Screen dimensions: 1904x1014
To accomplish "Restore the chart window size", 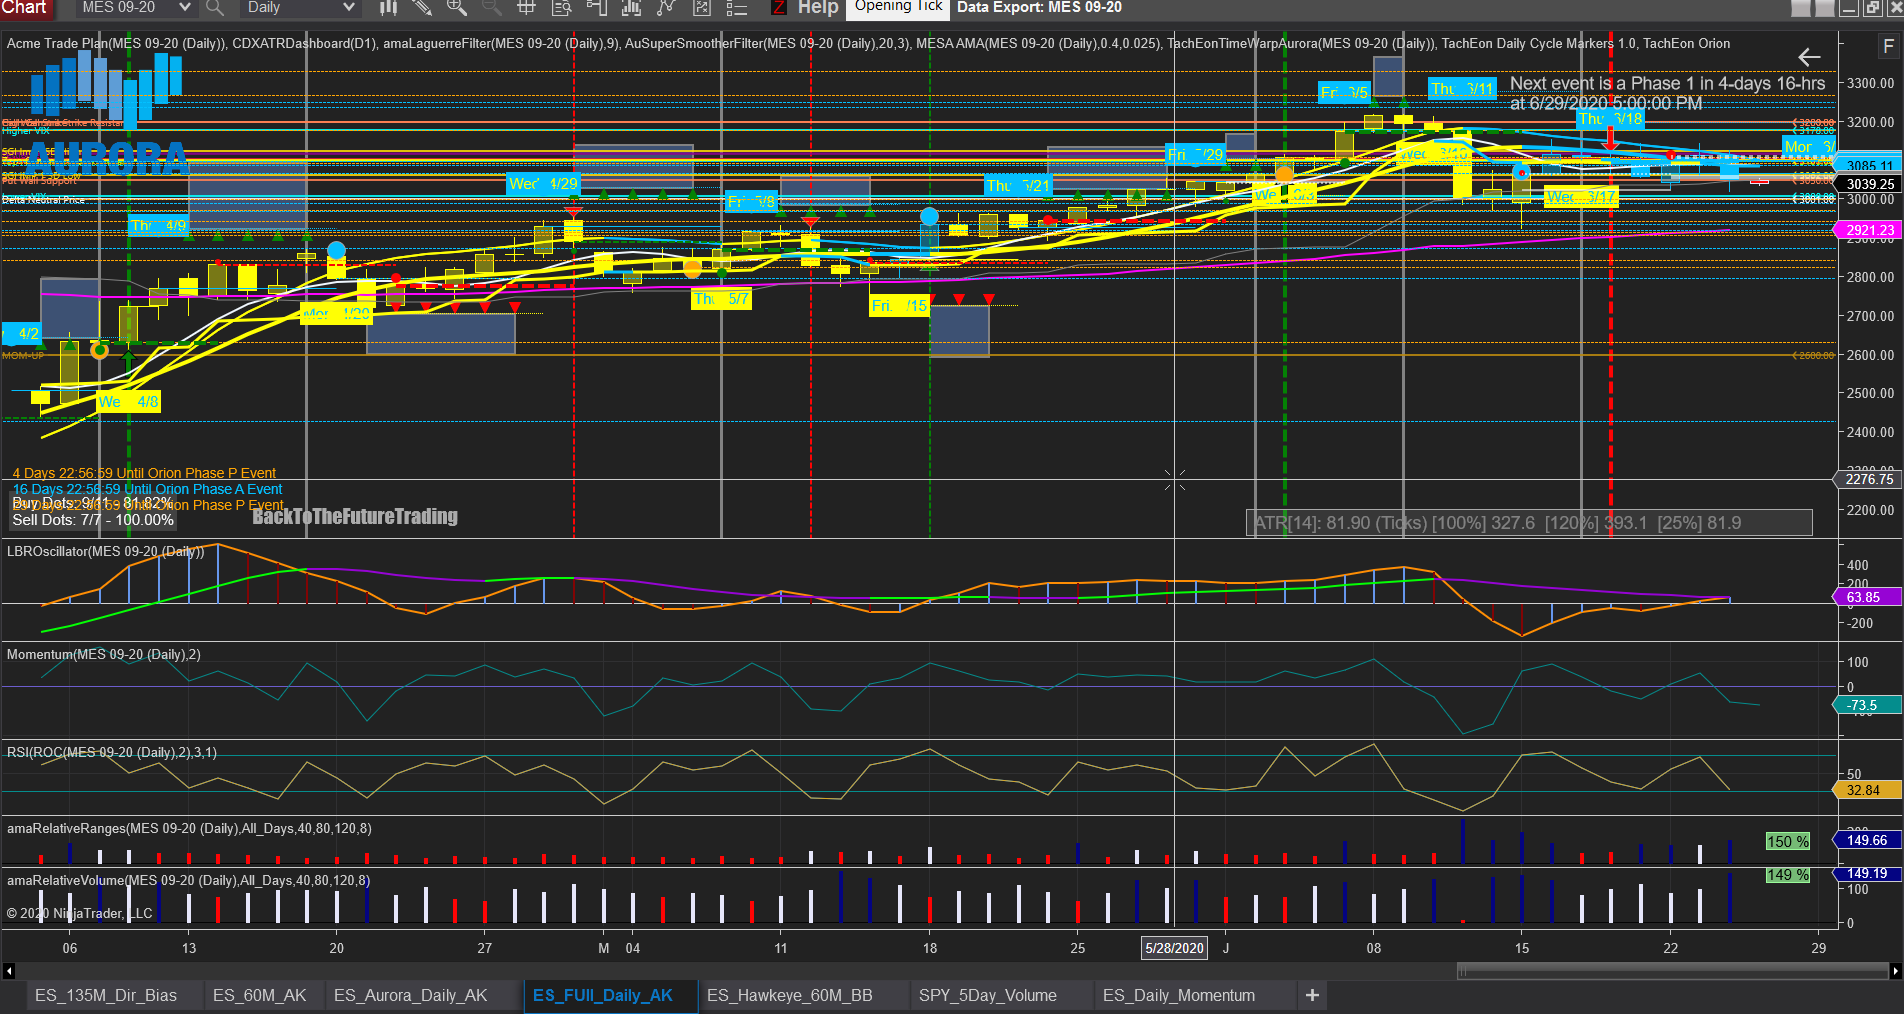I will pos(1872,8).
